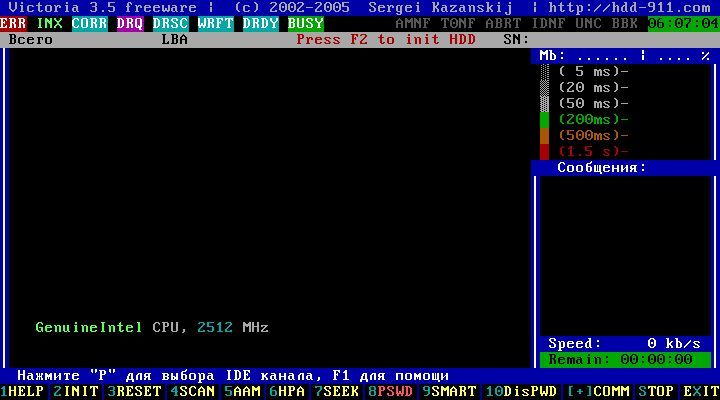Click the cyan CORR status indicator
This screenshot has width=720, height=400.
[x=90, y=23]
